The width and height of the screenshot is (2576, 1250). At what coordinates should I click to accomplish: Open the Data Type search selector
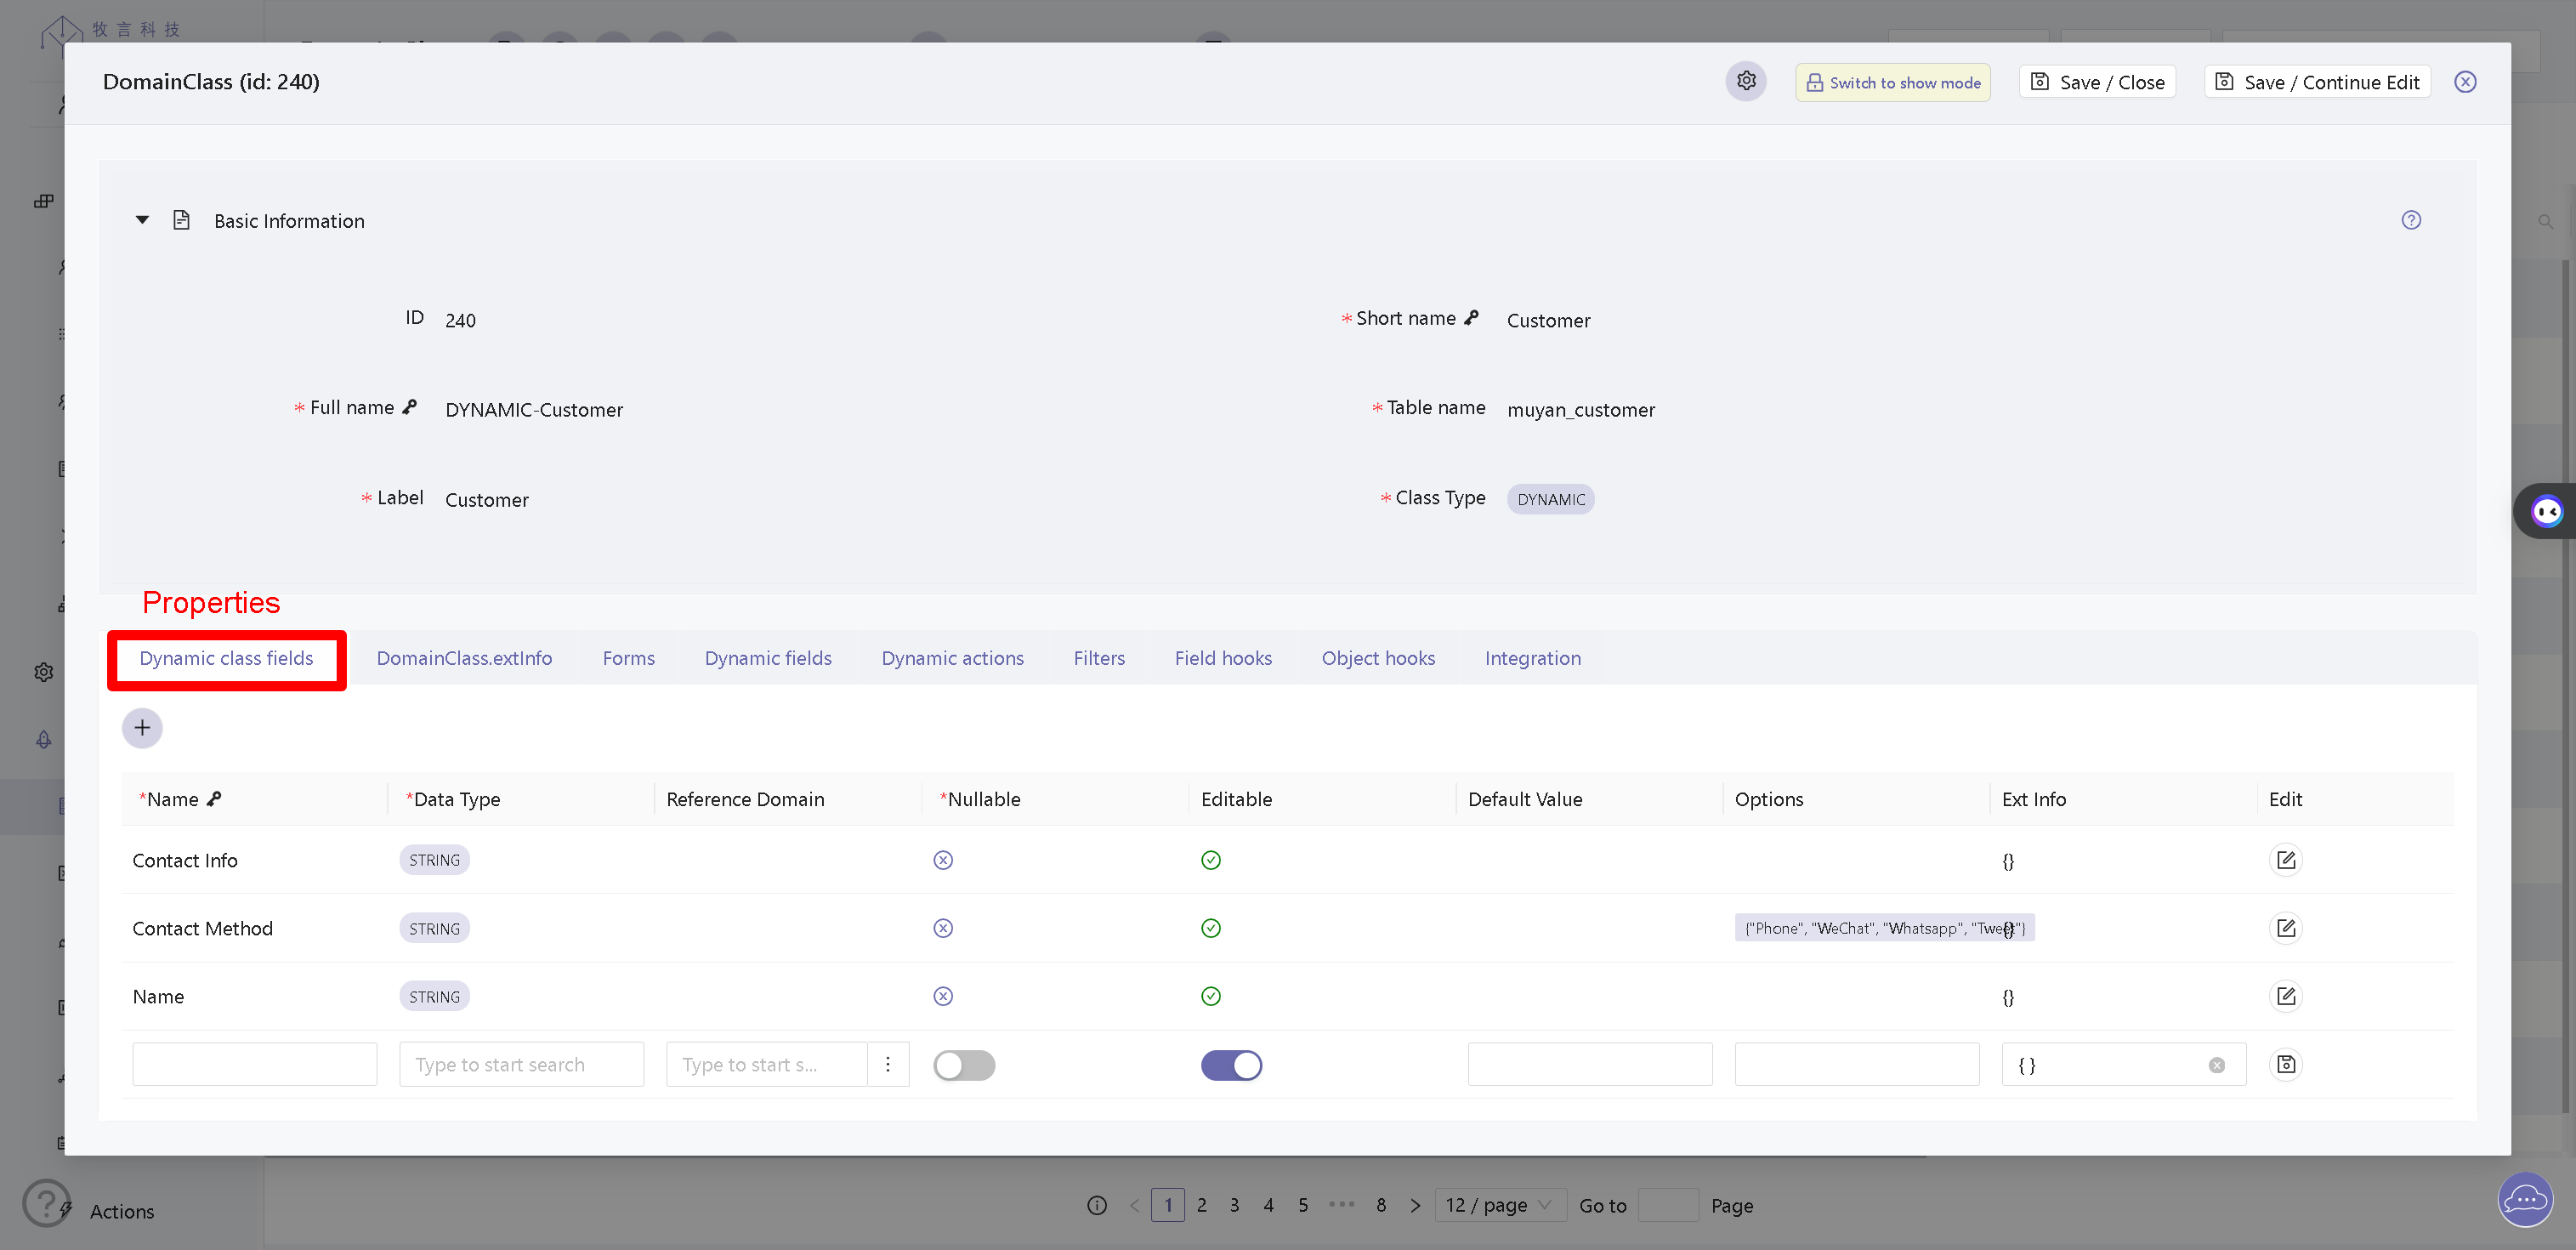pos(521,1064)
